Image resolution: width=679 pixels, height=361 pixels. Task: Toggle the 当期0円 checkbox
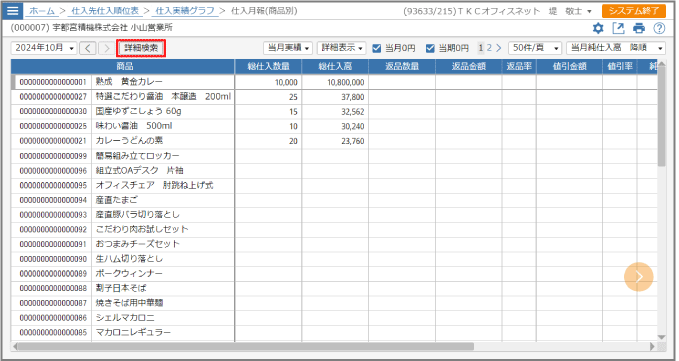point(430,48)
